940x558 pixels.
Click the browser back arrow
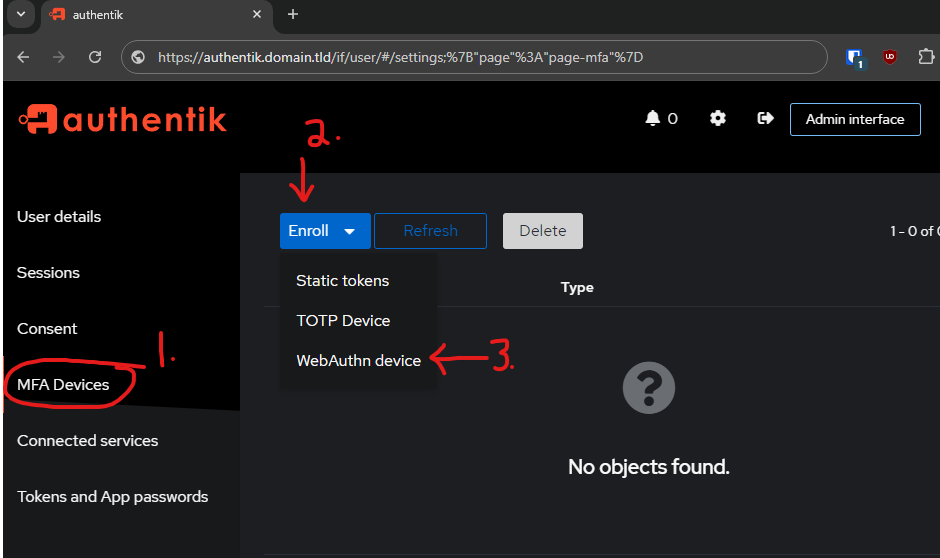(x=23, y=57)
